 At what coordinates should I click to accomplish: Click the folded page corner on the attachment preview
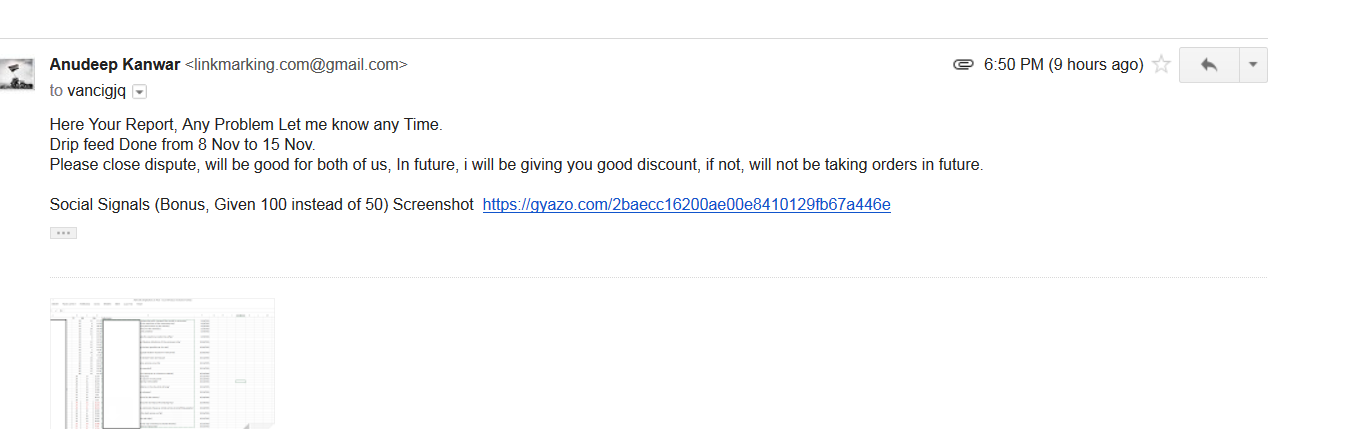click(x=263, y=424)
